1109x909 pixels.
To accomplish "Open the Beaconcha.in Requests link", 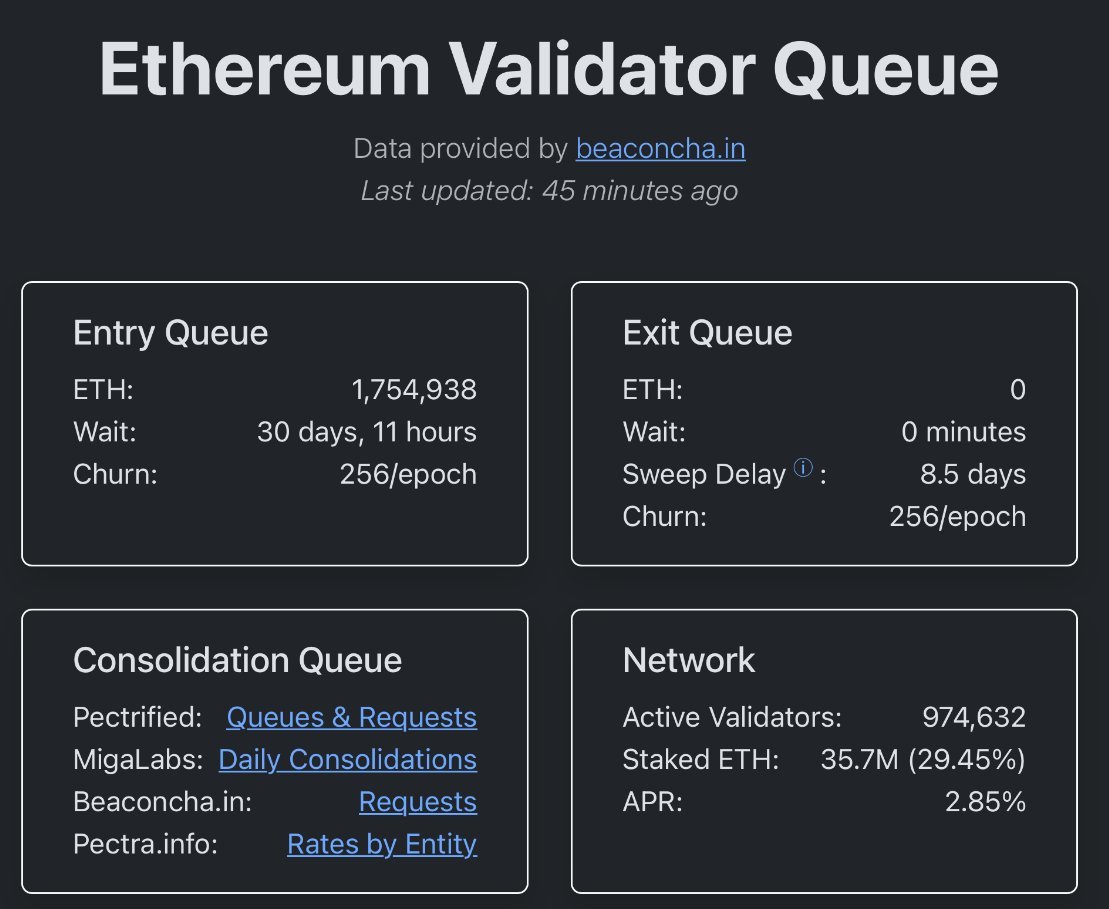I will tap(417, 802).
